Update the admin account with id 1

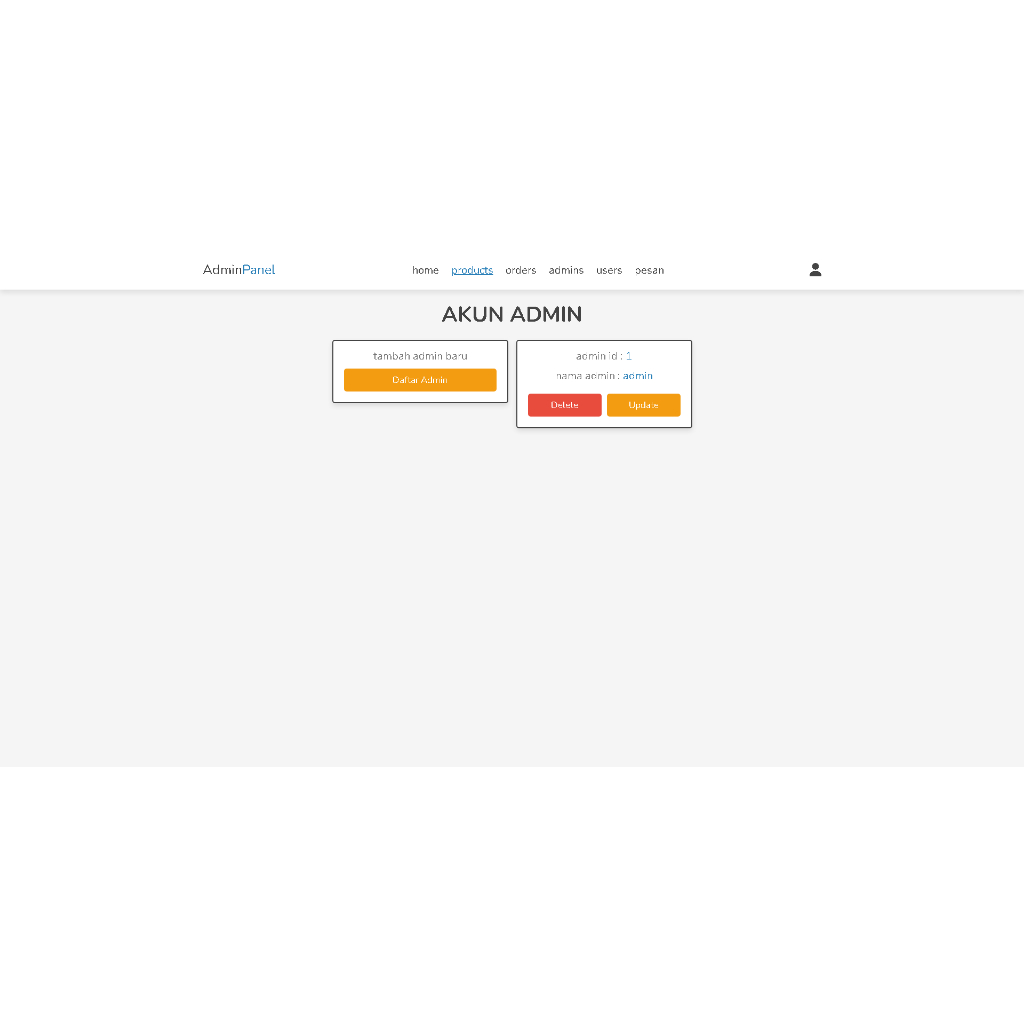(643, 405)
